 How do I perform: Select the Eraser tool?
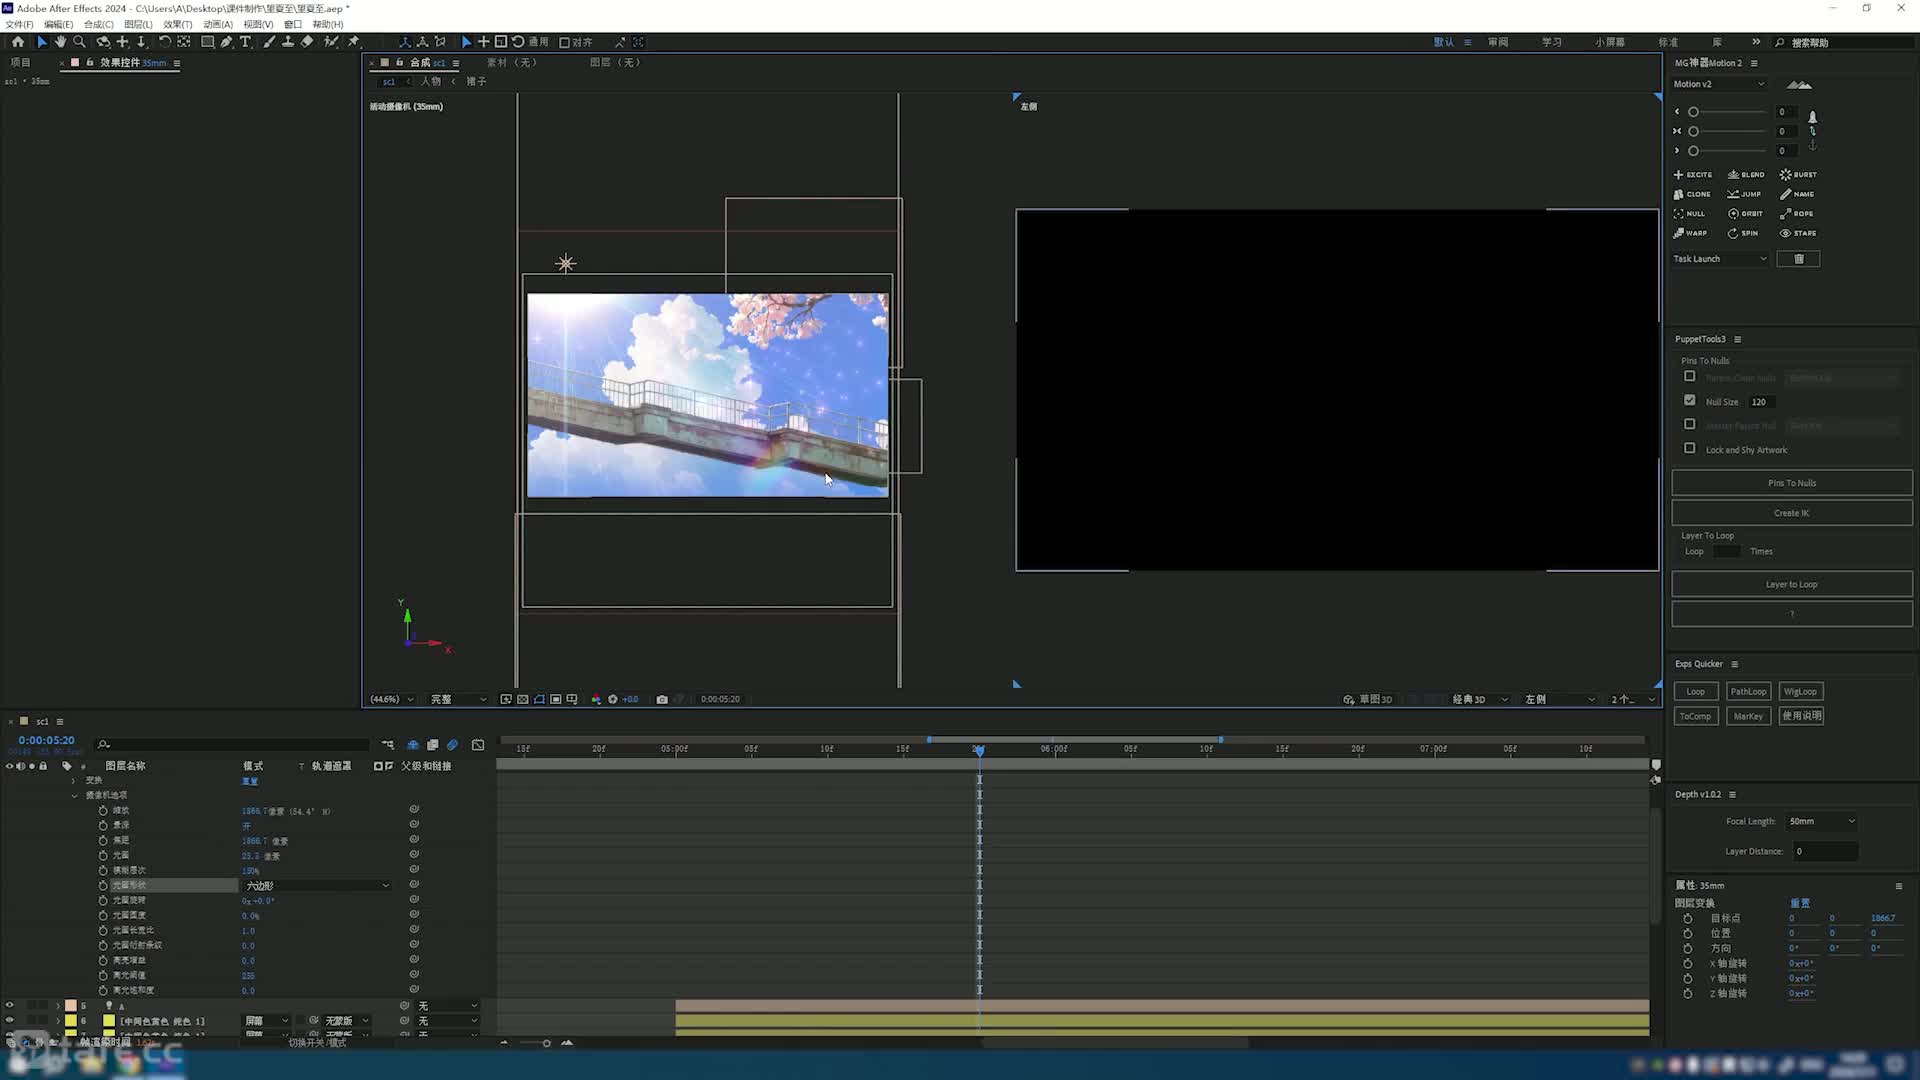(x=307, y=42)
